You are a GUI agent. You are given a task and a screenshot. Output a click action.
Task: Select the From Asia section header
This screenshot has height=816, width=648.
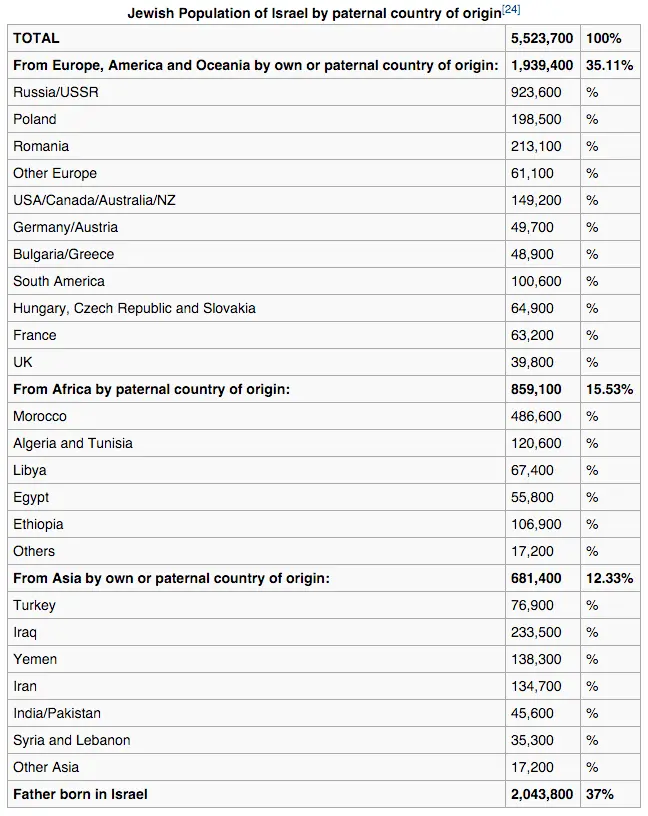click(171, 578)
